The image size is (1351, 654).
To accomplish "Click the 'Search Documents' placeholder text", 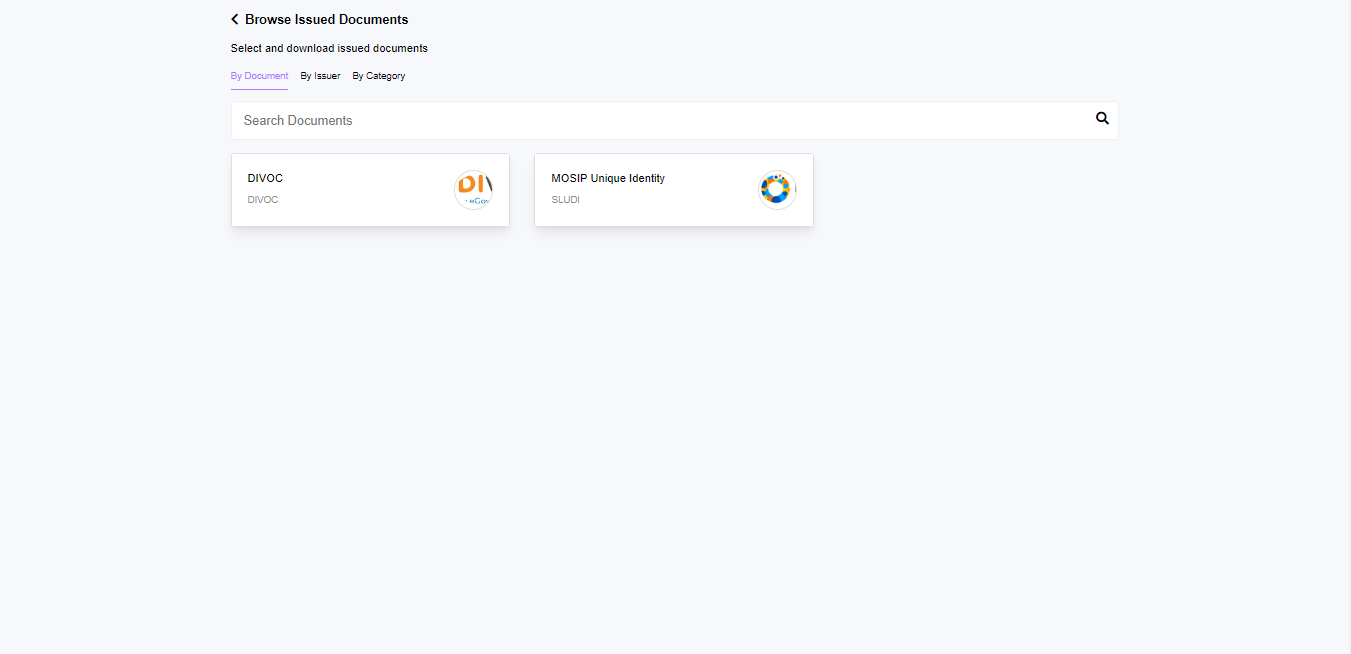I will coord(298,120).
